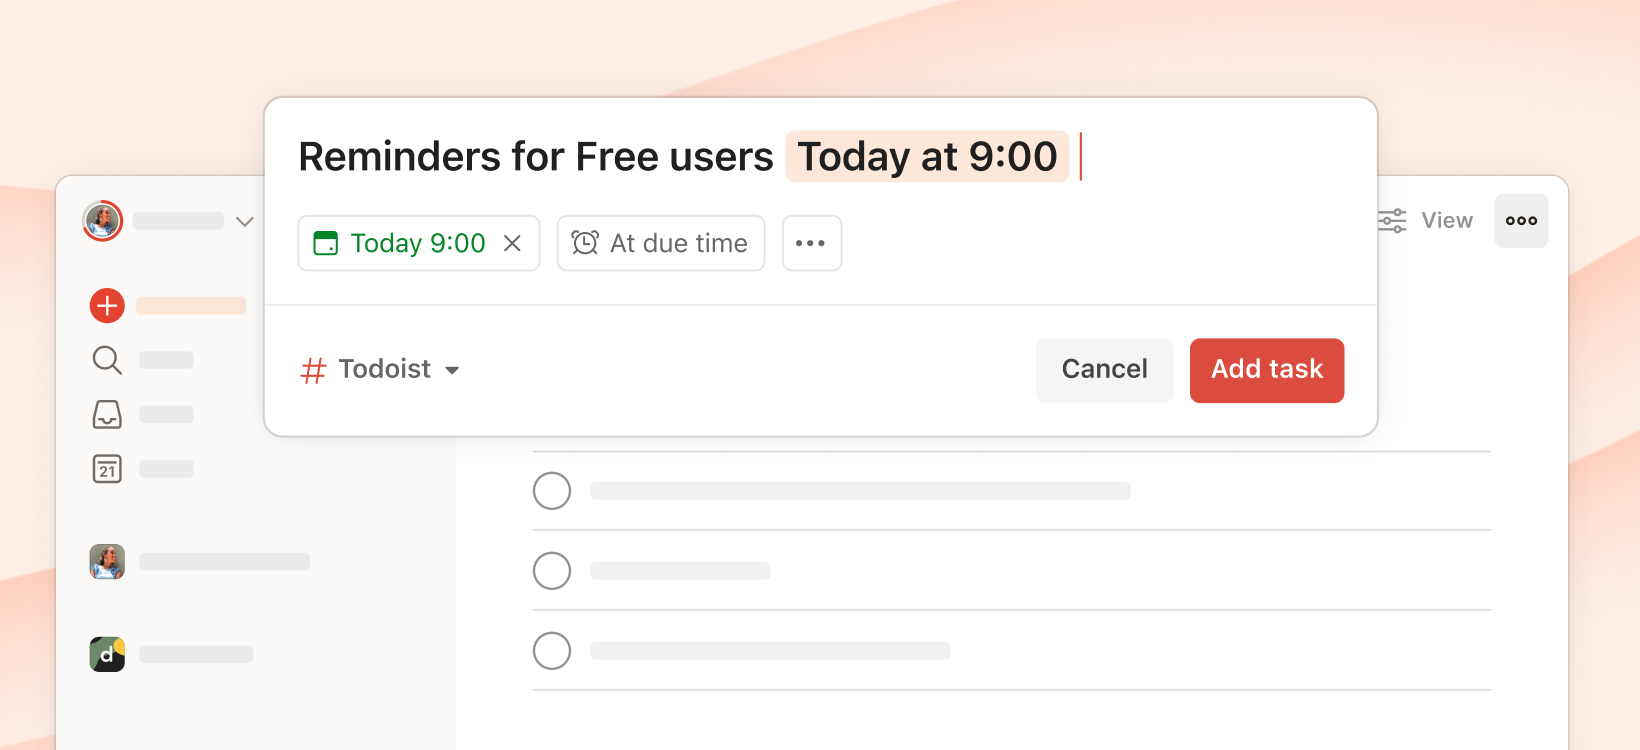Open the Todoist project dropdown
The width and height of the screenshot is (1640, 750).
click(x=380, y=370)
